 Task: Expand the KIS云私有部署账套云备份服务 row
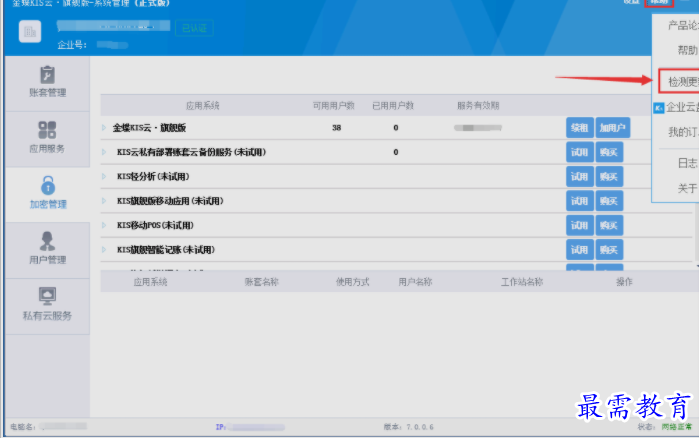click(x=104, y=152)
